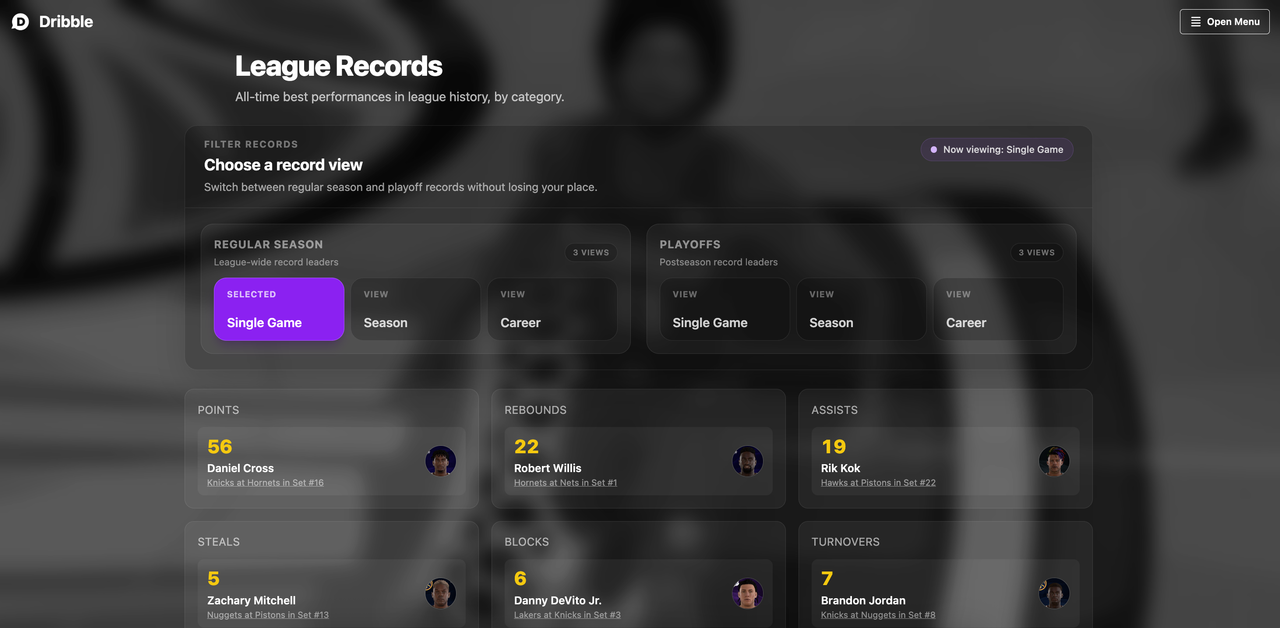Click the 5 steals record value

214,579
